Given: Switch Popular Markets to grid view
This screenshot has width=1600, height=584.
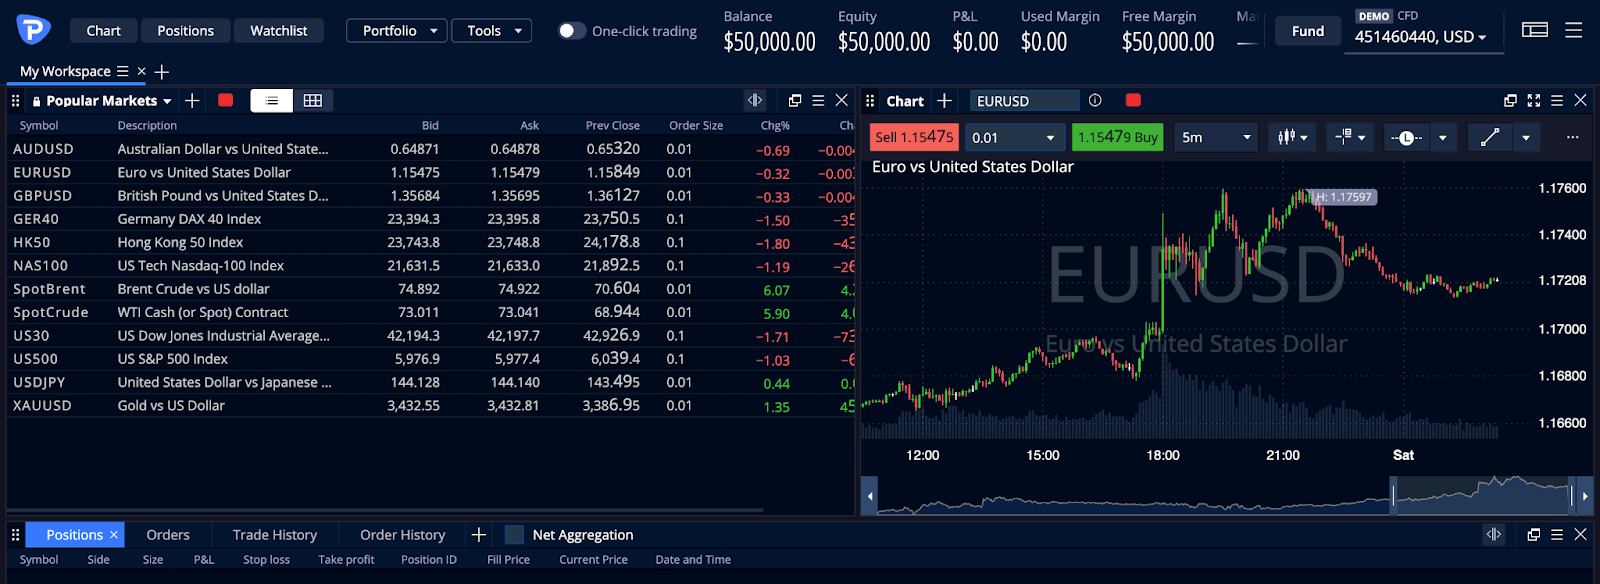Looking at the screenshot, I should (x=312, y=100).
